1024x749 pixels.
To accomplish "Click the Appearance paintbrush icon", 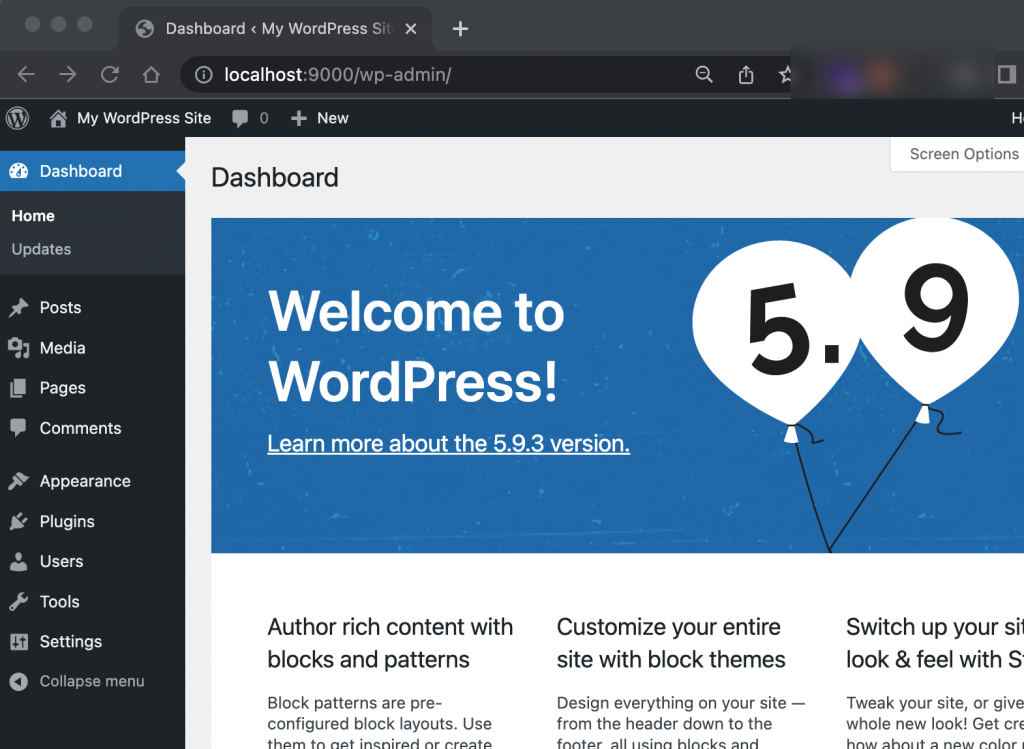I will click(x=19, y=481).
